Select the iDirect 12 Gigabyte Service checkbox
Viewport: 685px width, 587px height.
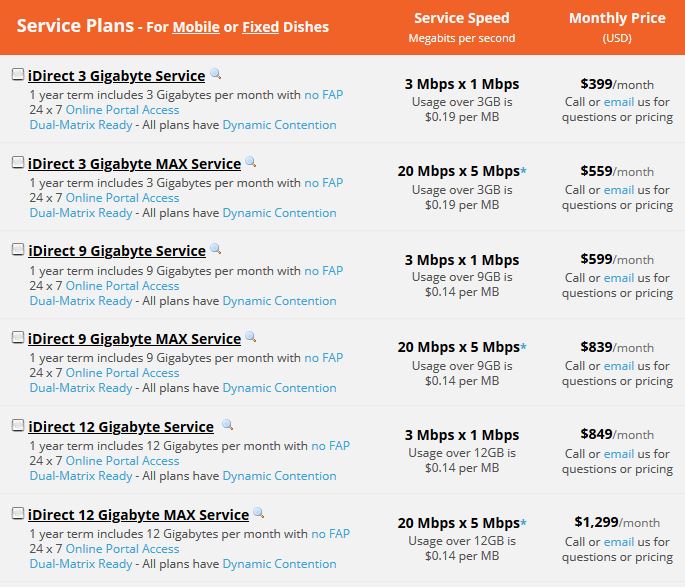tap(17, 425)
